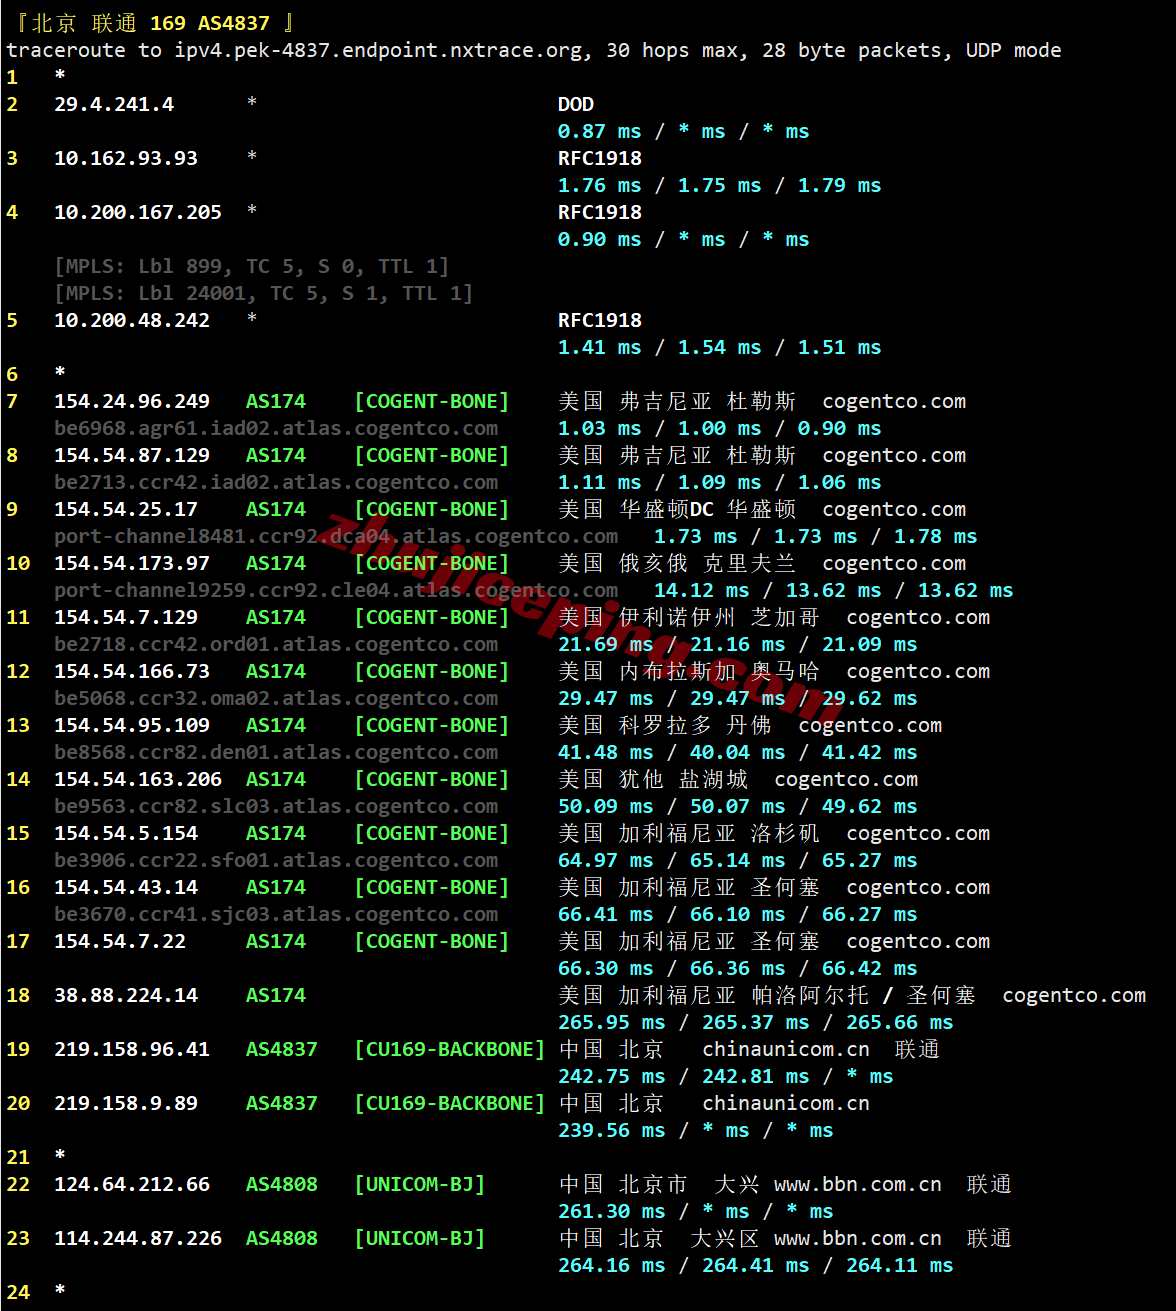
Task: Select IP address 124.64.212.66
Action: click(132, 1184)
